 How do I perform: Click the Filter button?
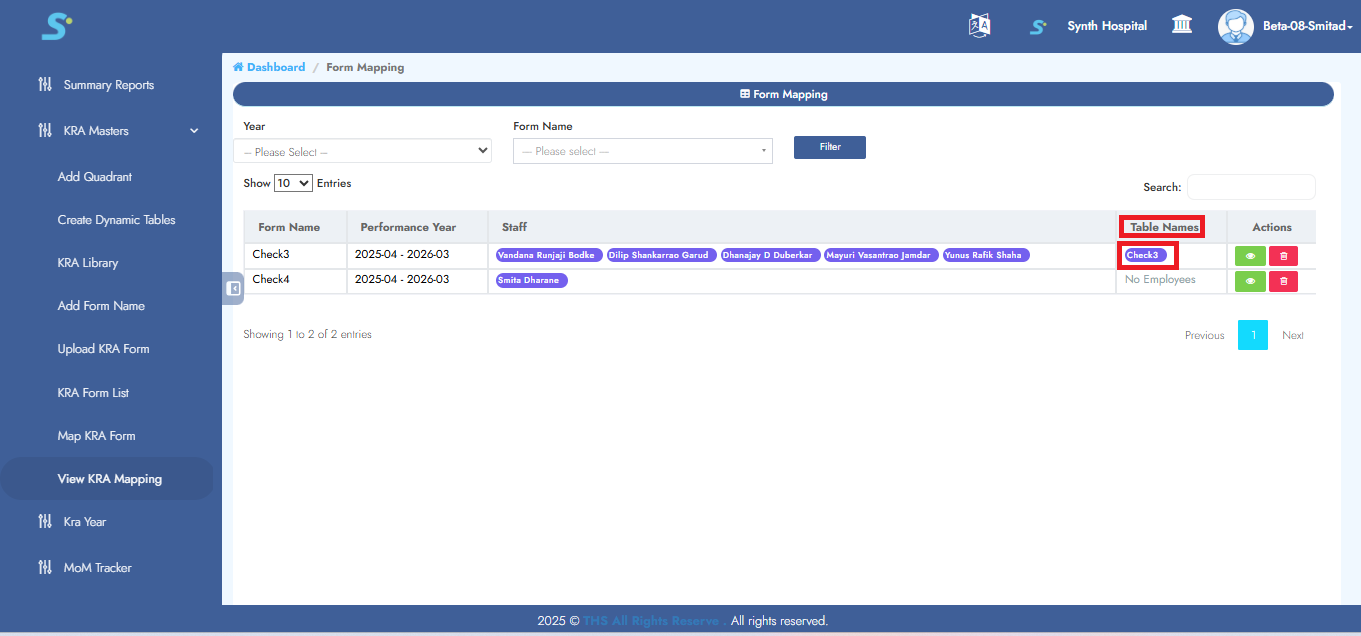[x=829, y=147]
